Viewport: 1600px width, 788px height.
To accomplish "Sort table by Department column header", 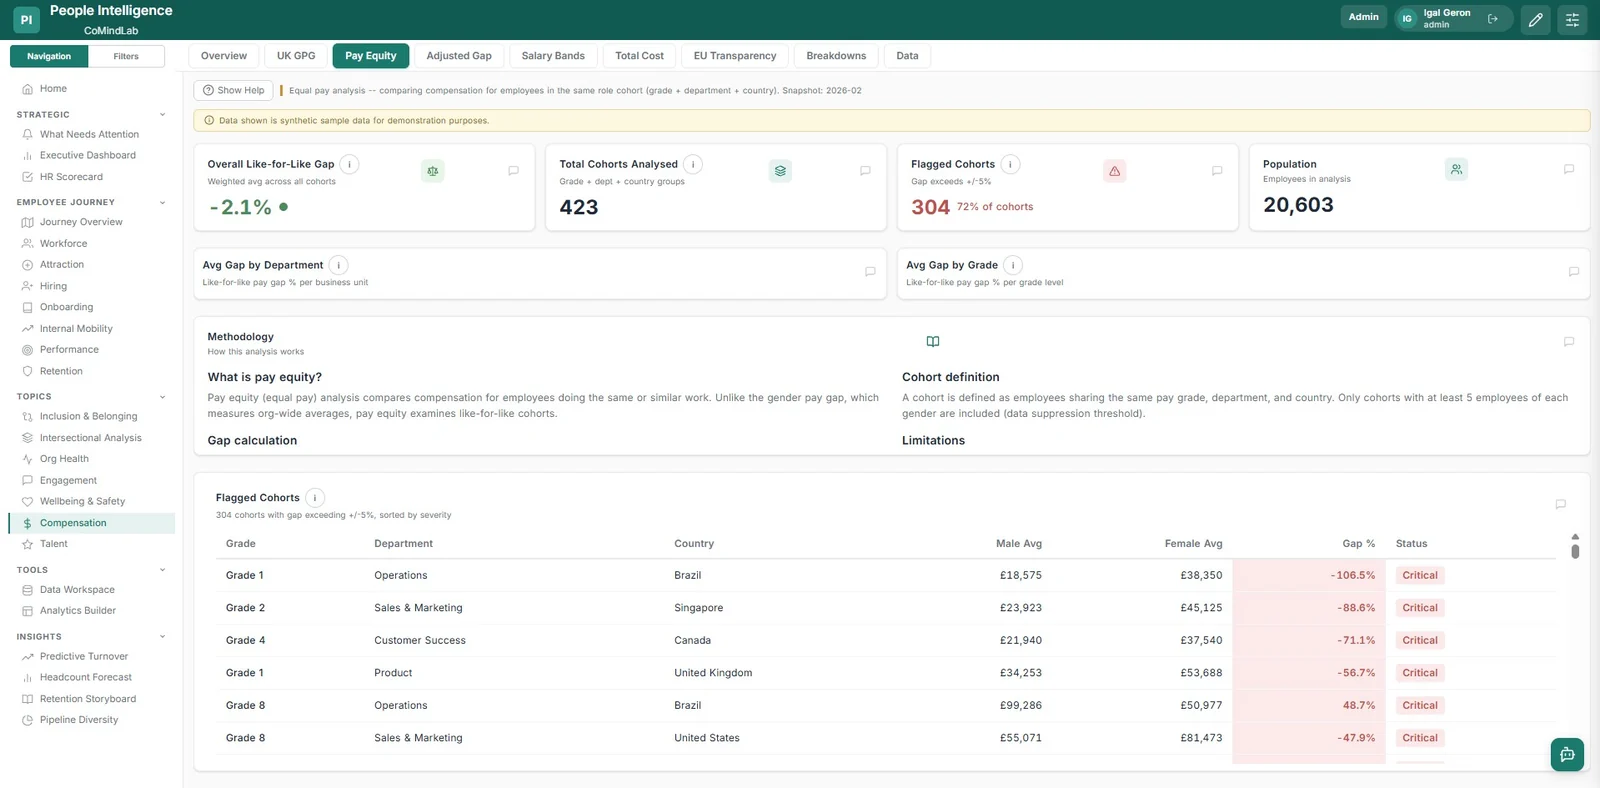I will pos(403,544).
